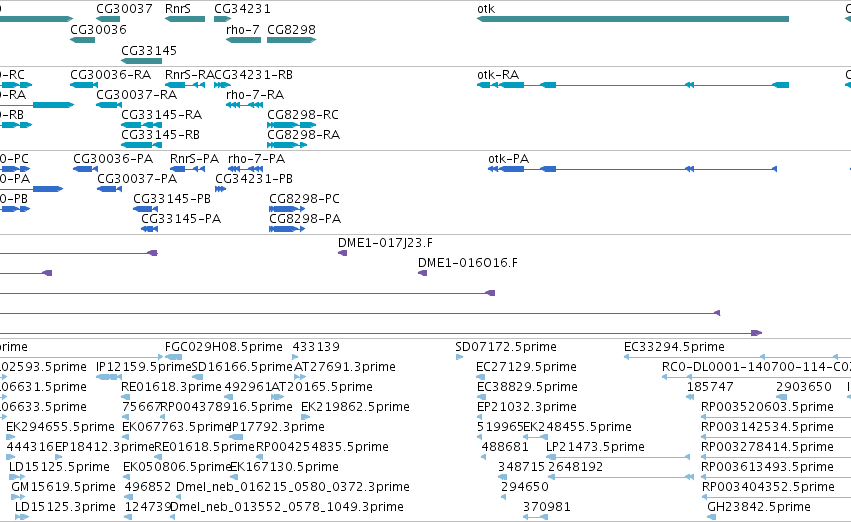This screenshot has height=522, width=851.
Task: Click the FGC029H08.5prime EST label
Action: pyautogui.click(x=224, y=347)
